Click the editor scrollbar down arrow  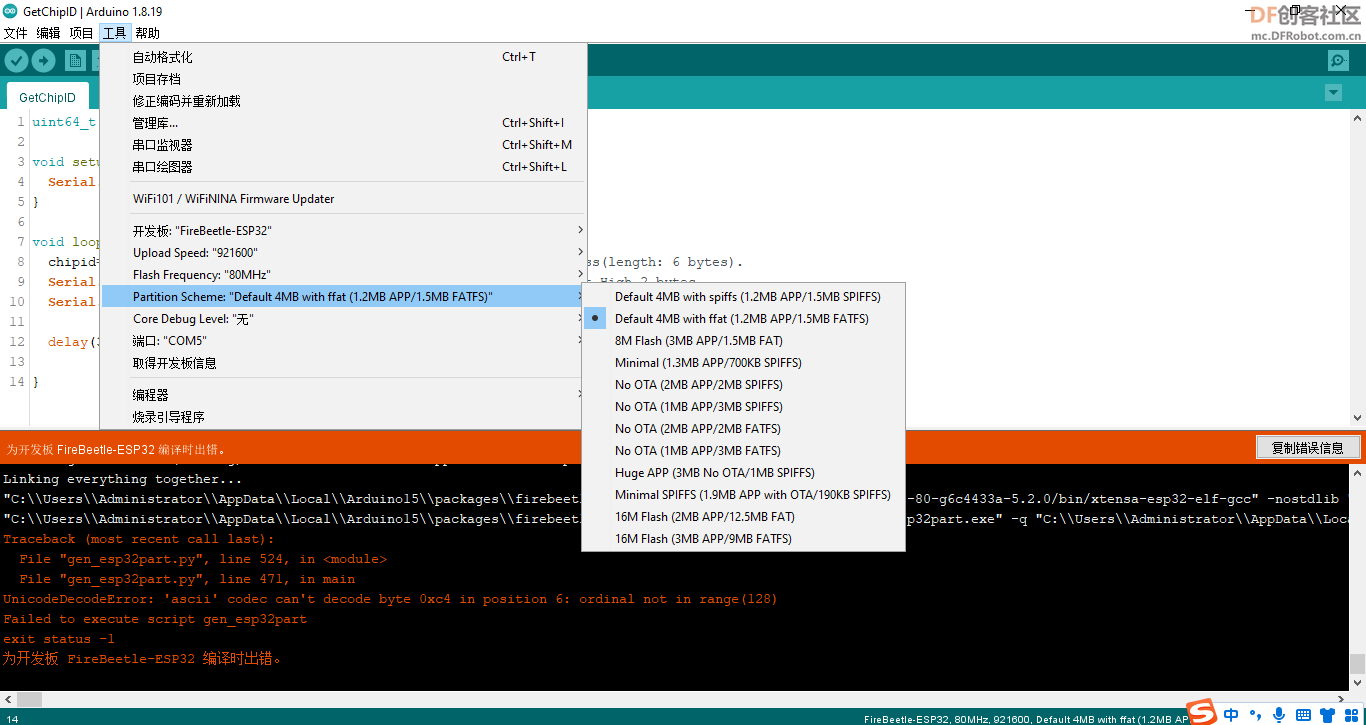(x=1358, y=418)
